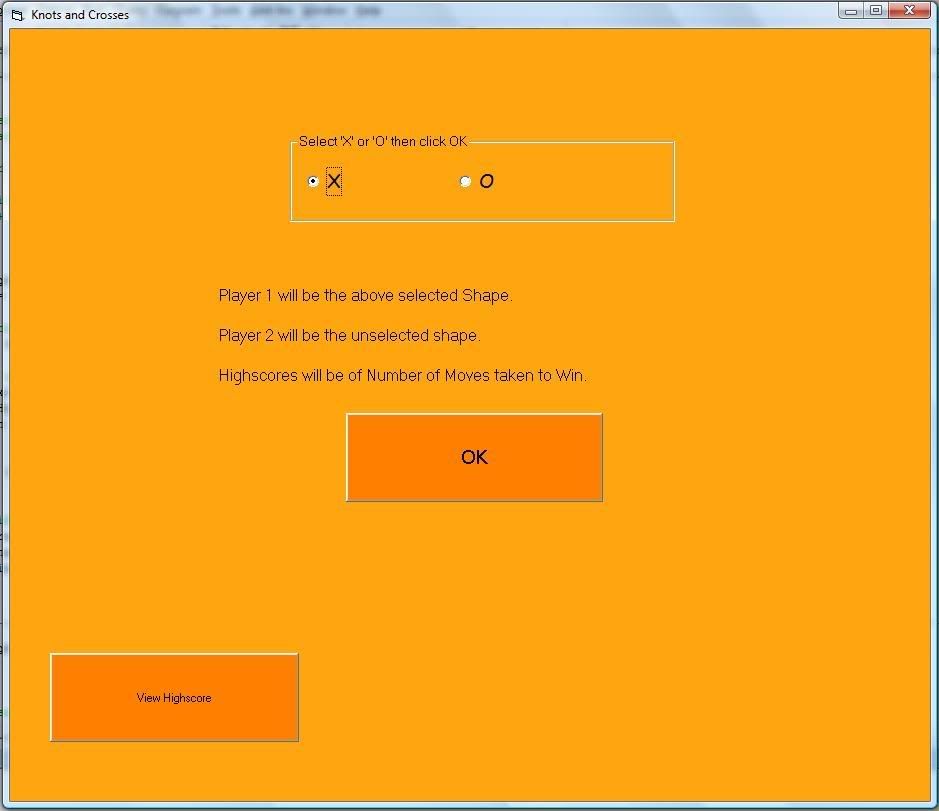Minimize the Knots and Crosses window
Screen dimensions: 939x811
[x=851, y=11]
